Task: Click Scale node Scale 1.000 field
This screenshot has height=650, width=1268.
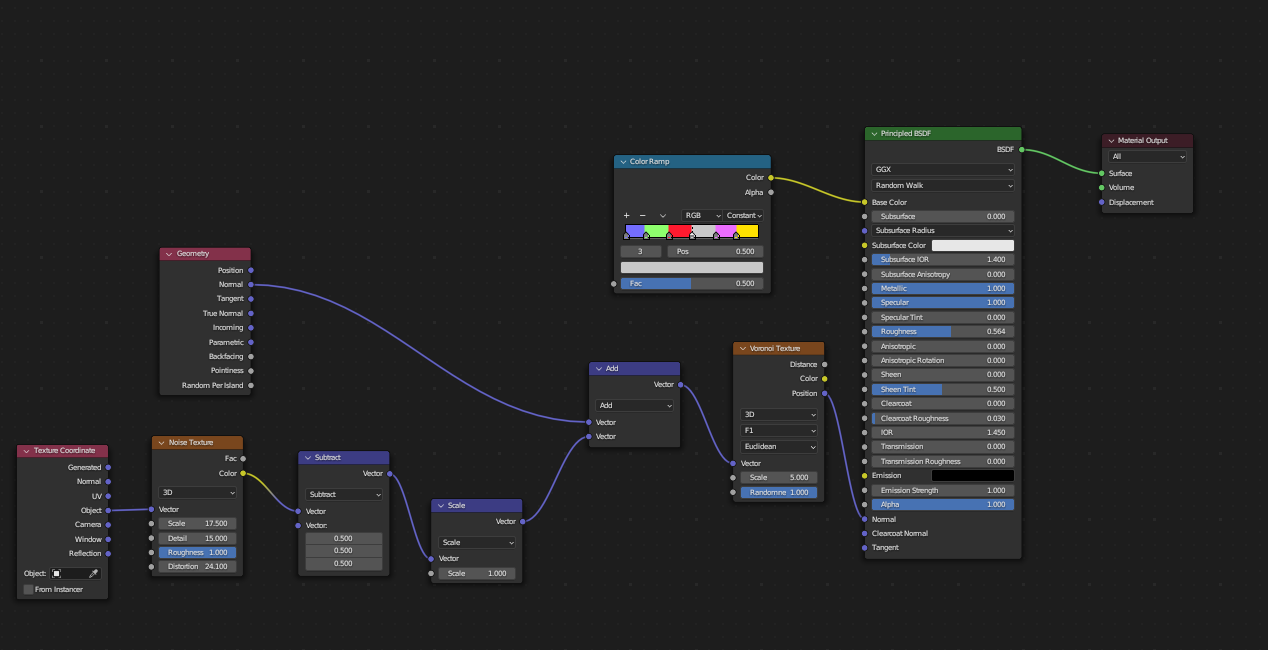Action: pos(477,574)
